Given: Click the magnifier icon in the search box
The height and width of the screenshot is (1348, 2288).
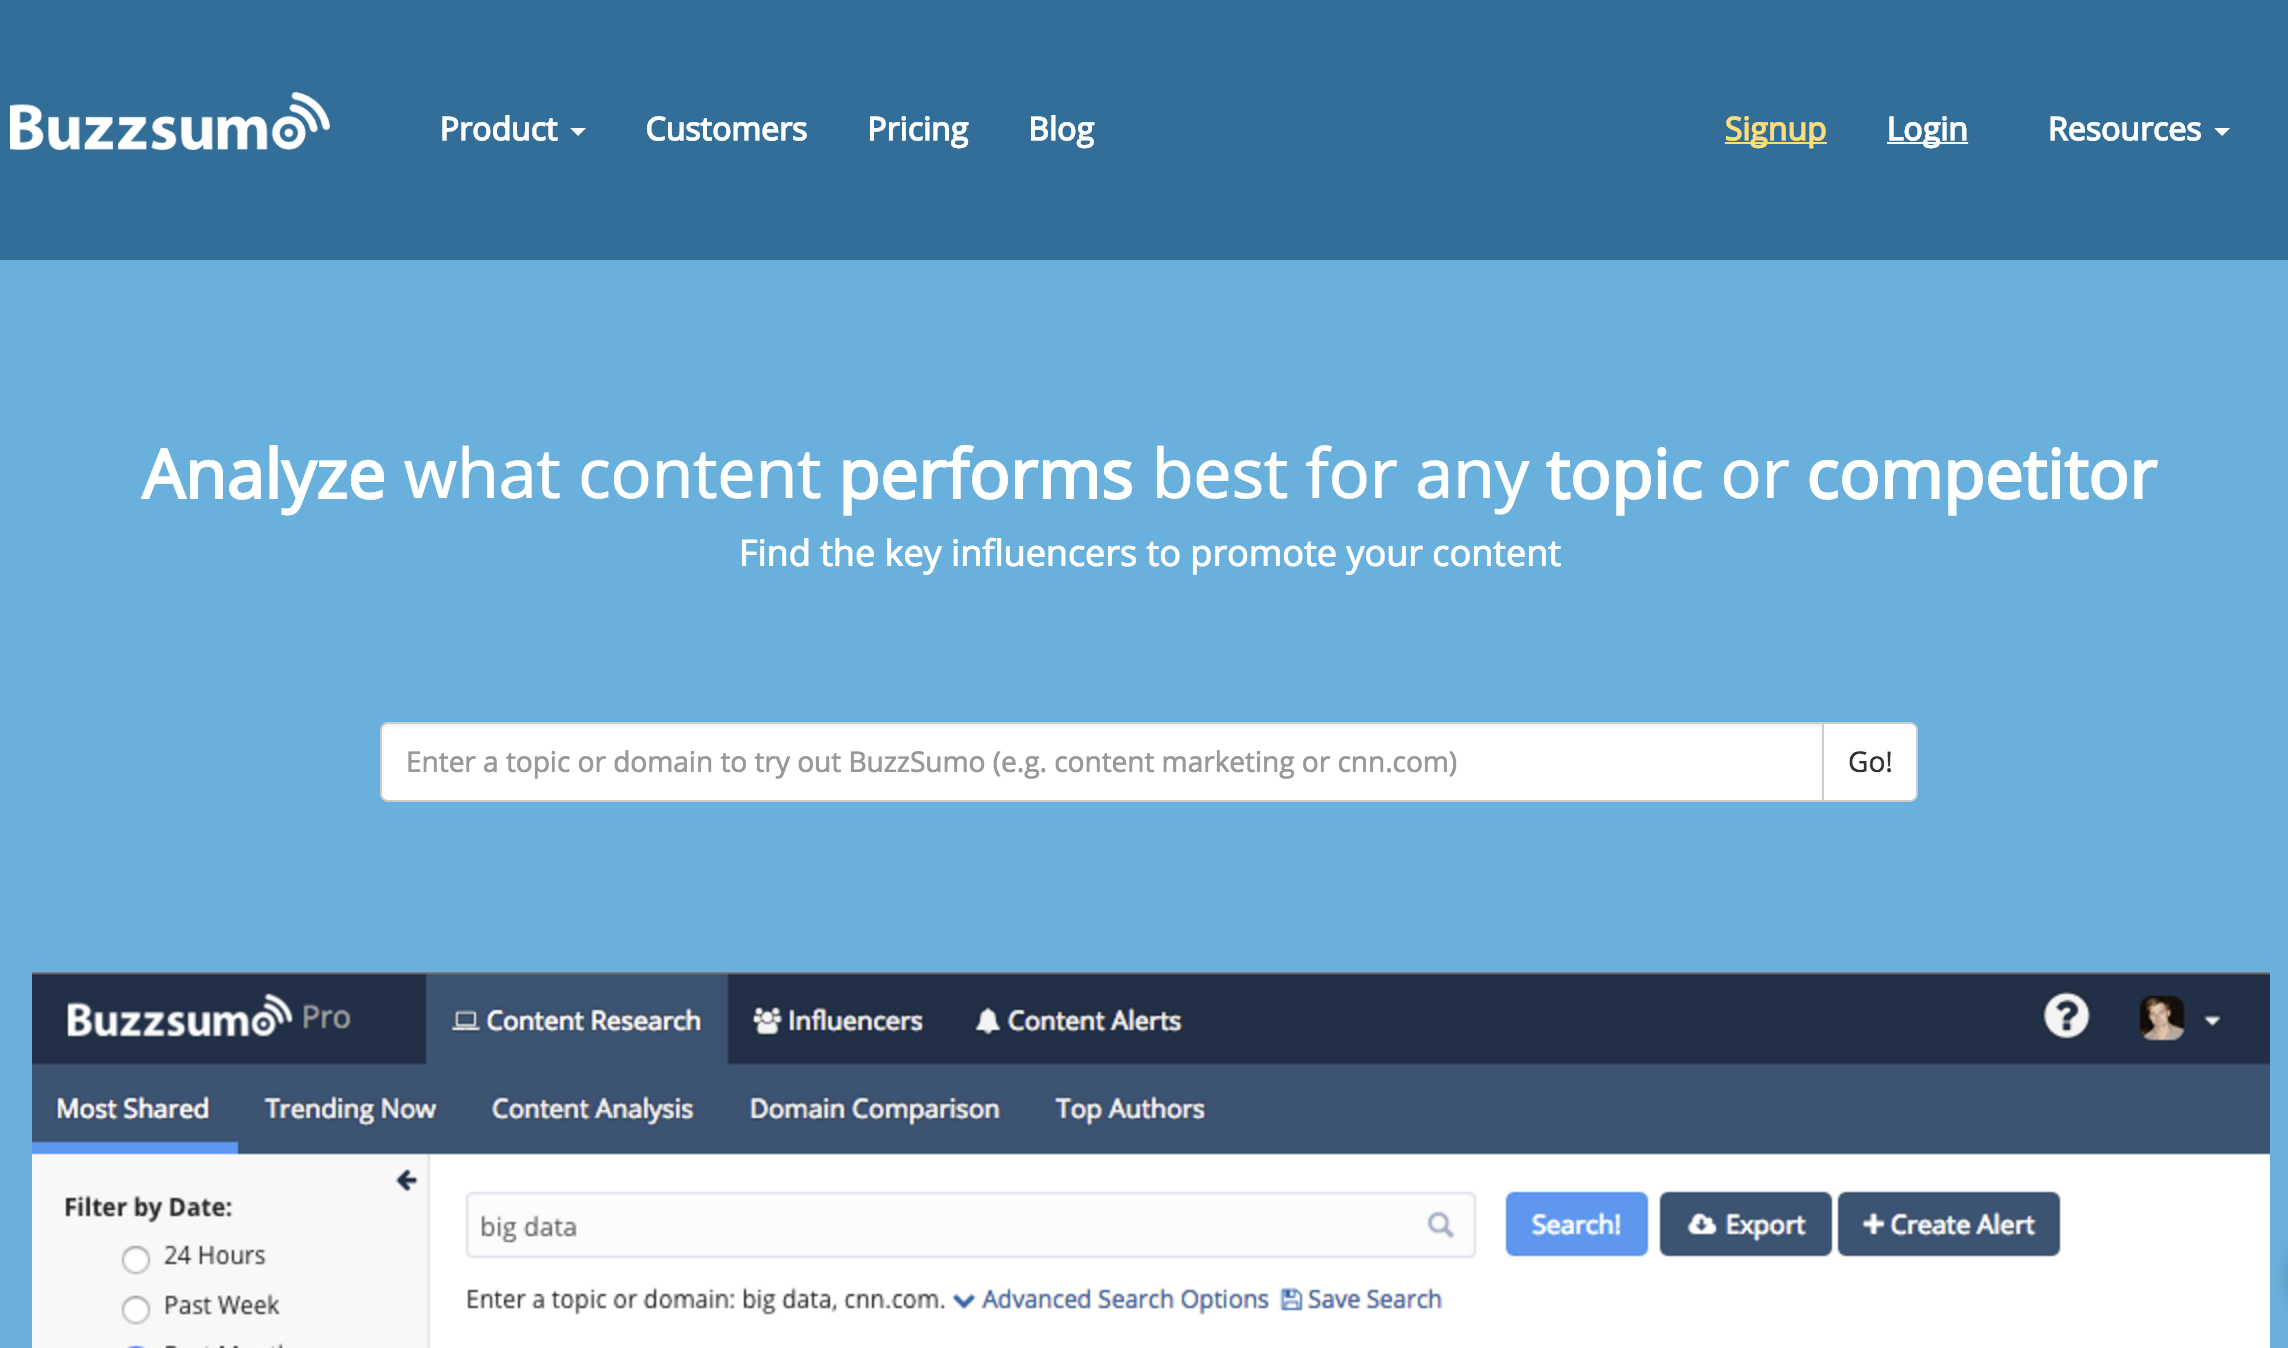Looking at the screenshot, I should tap(1440, 1225).
